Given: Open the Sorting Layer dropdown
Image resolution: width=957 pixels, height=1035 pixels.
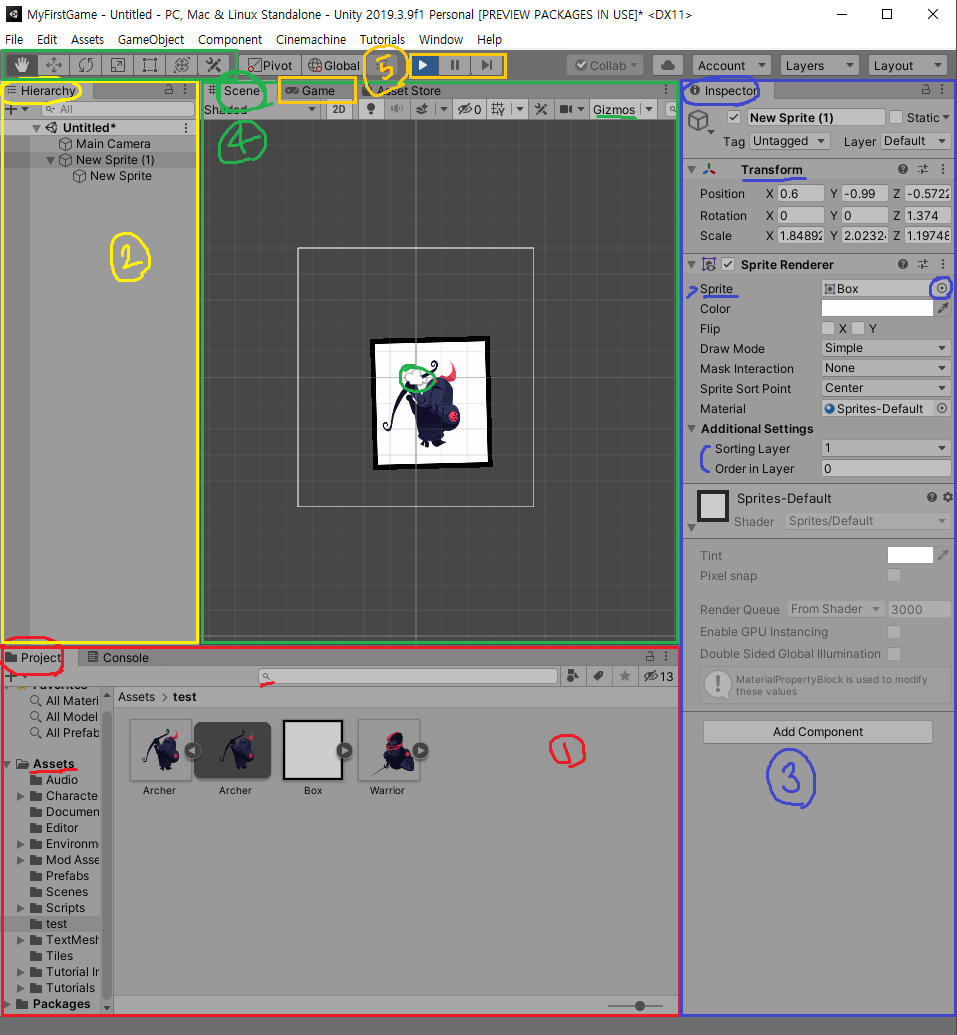Looking at the screenshot, I should click(x=886, y=448).
